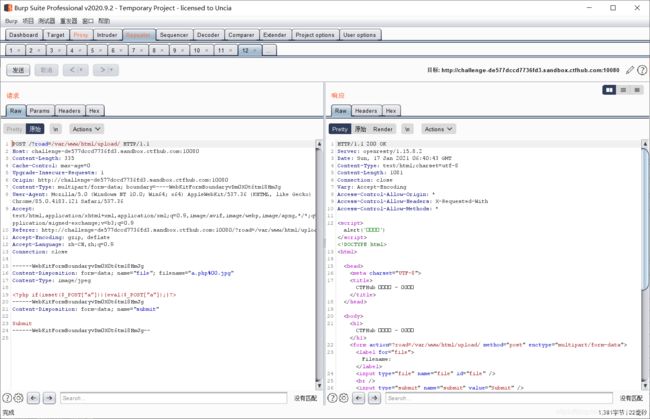650x419 pixels.
Task: Open the Project options tab
Action: pos(315,35)
